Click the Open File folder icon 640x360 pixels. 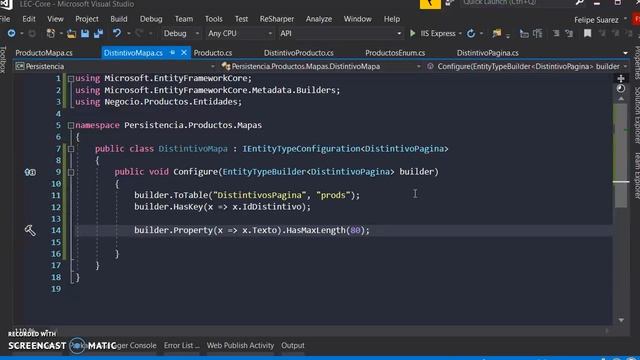[71, 33]
